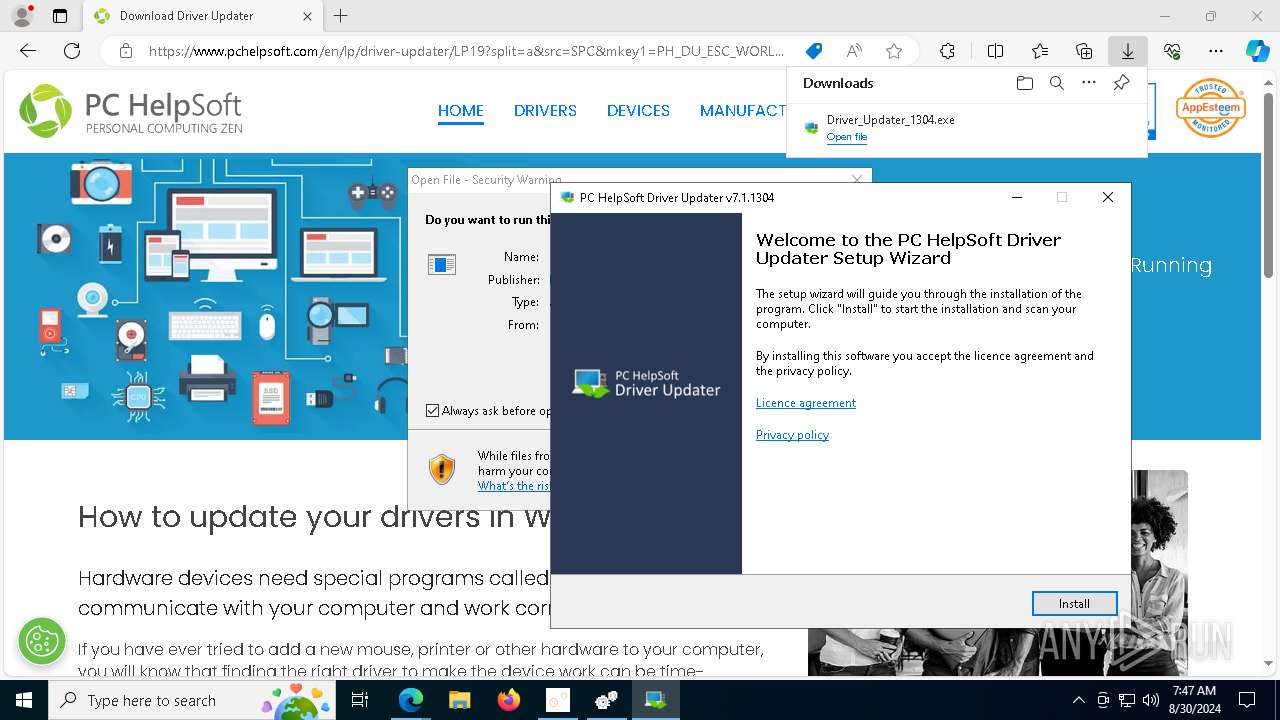The width and height of the screenshot is (1280, 720).
Task: Open a new tab with the plus button
Action: coord(341,16)
